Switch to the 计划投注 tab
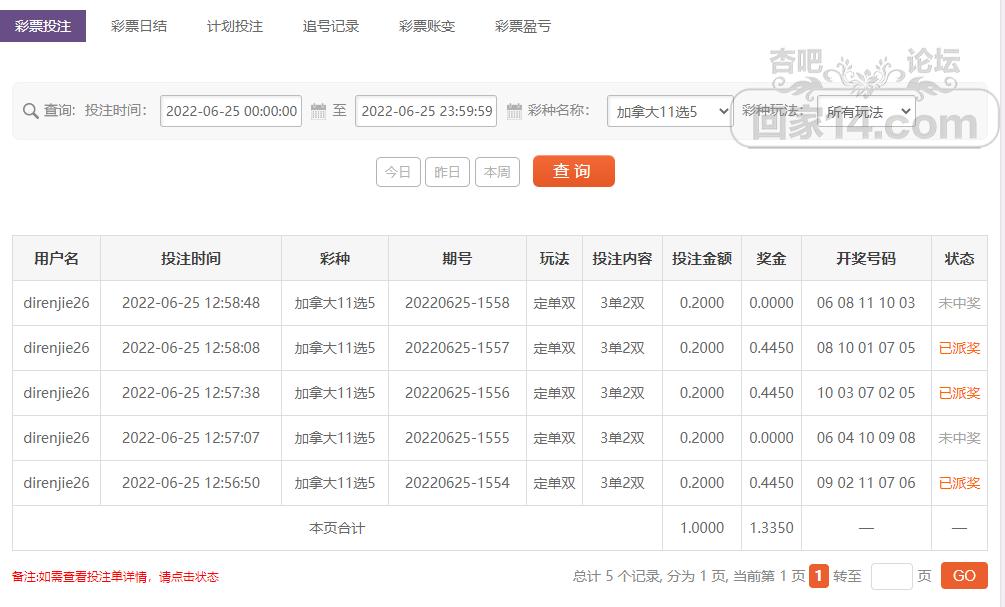Image resolution: width=1005 pixels, height=607 pixels. pos(234,27)
